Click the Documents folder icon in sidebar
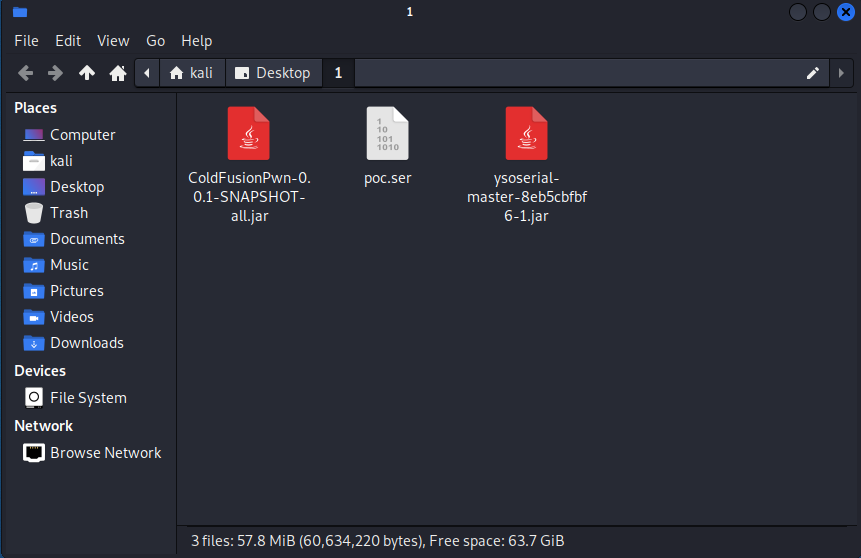This screenshot has height=558, width=861. click(x=33, y=239)
